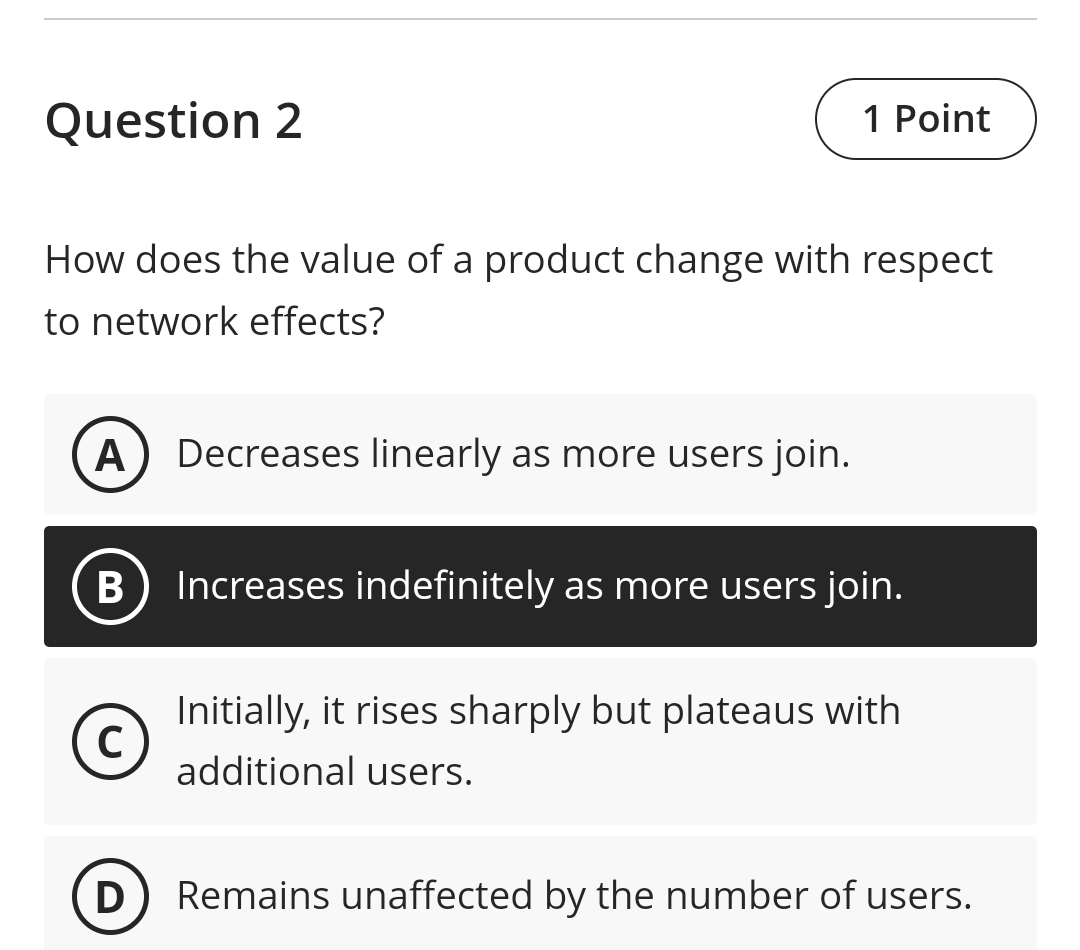The width and height of the screenshot is (1080, 950).
Task: Select the circled letter C icon
Action: pos(110,740)
